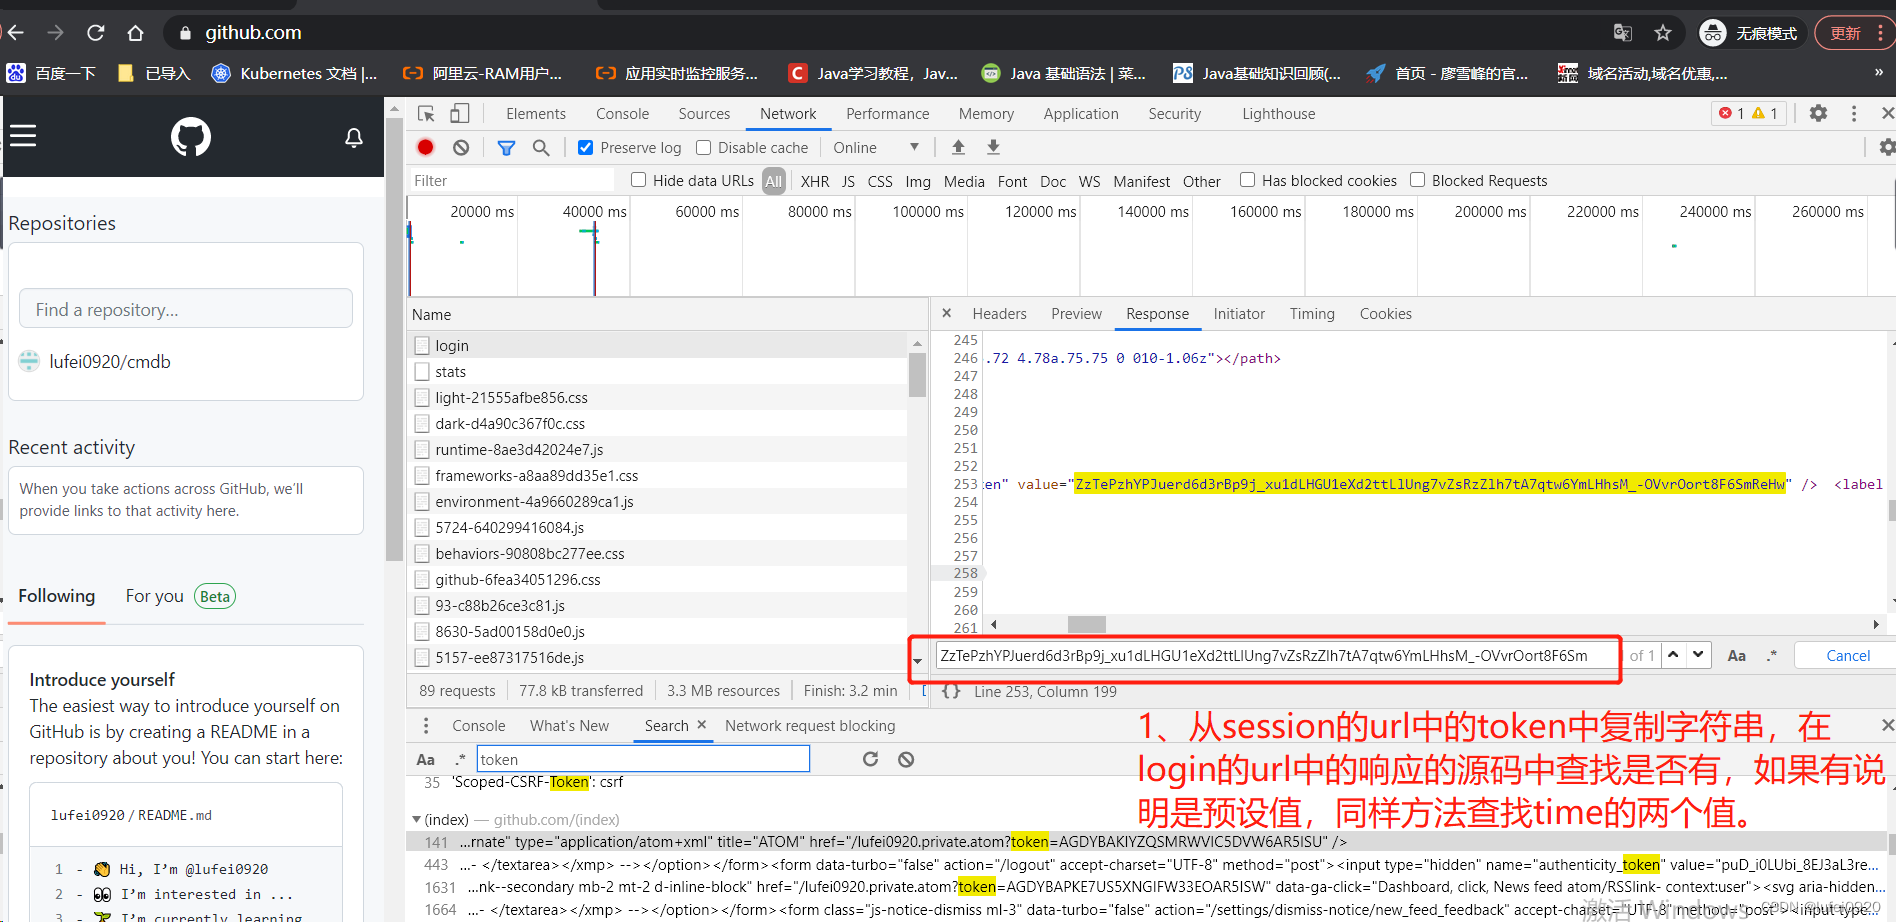Toggle the network filter funnel

click(507, 147)
